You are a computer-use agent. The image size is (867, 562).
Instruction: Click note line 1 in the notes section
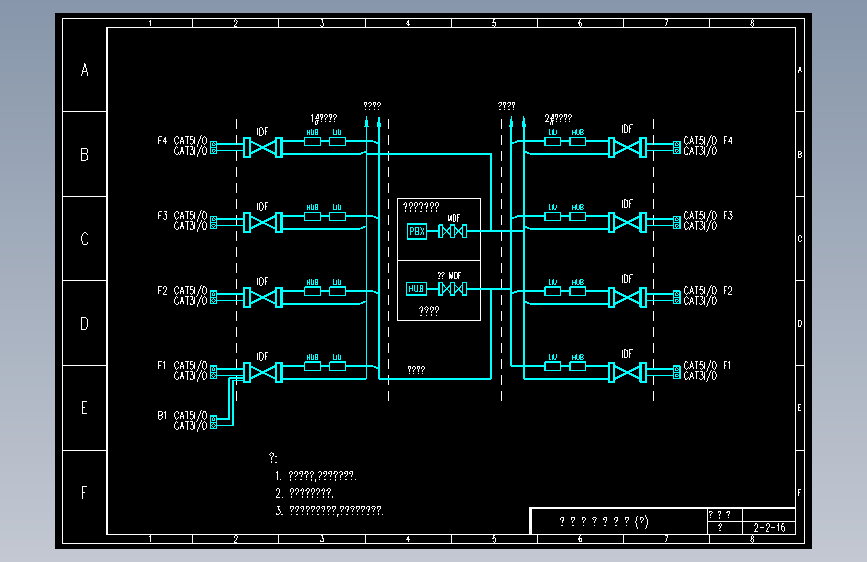click(x=316, y=476)
